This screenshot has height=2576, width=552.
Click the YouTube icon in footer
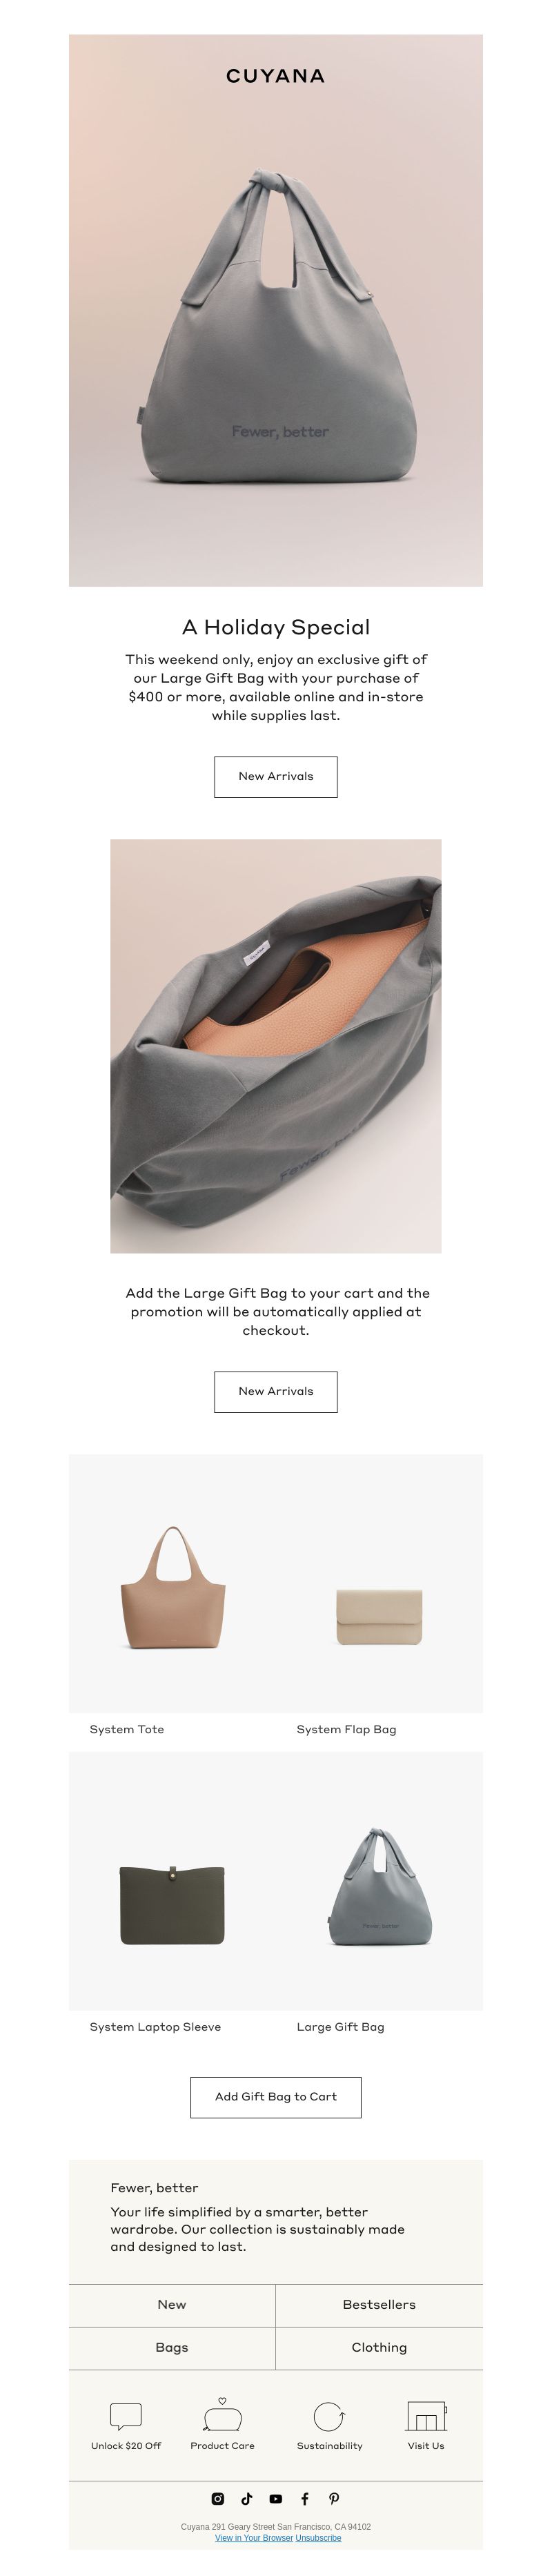[276, 2498]
